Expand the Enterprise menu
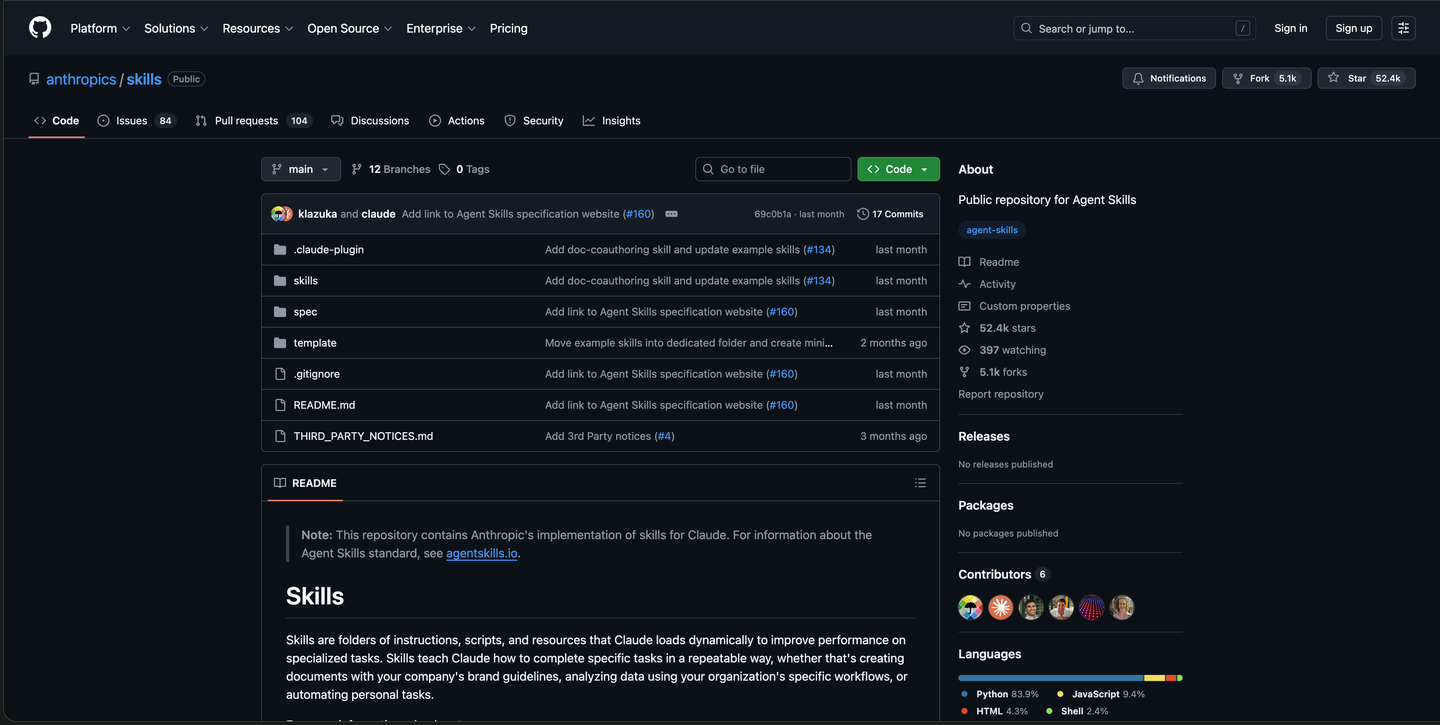1440x725 pixels. 441,28
